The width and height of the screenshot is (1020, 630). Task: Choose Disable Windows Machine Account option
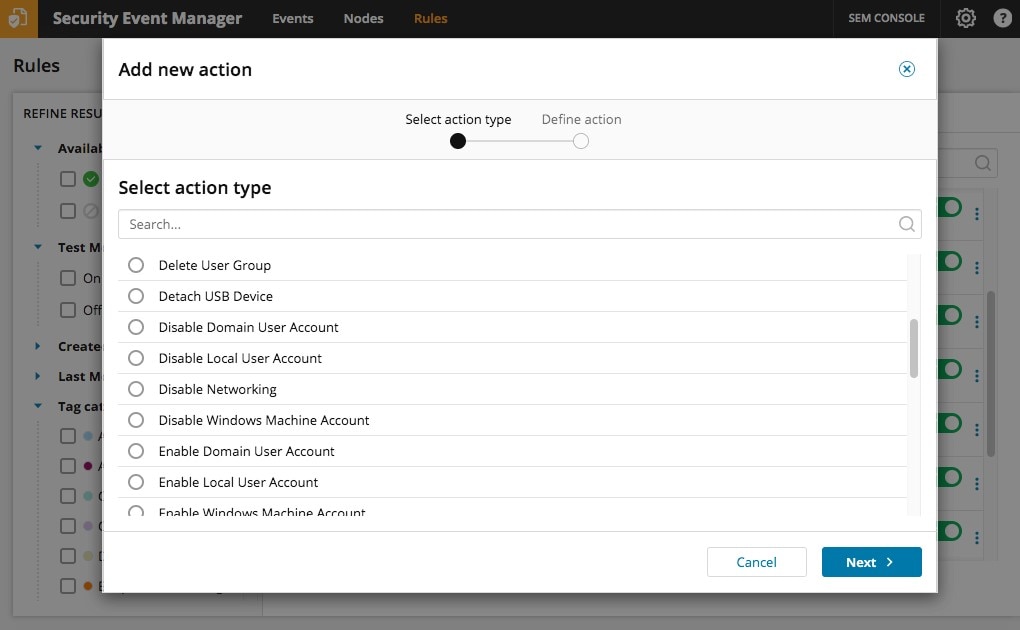tap(136, 420)
